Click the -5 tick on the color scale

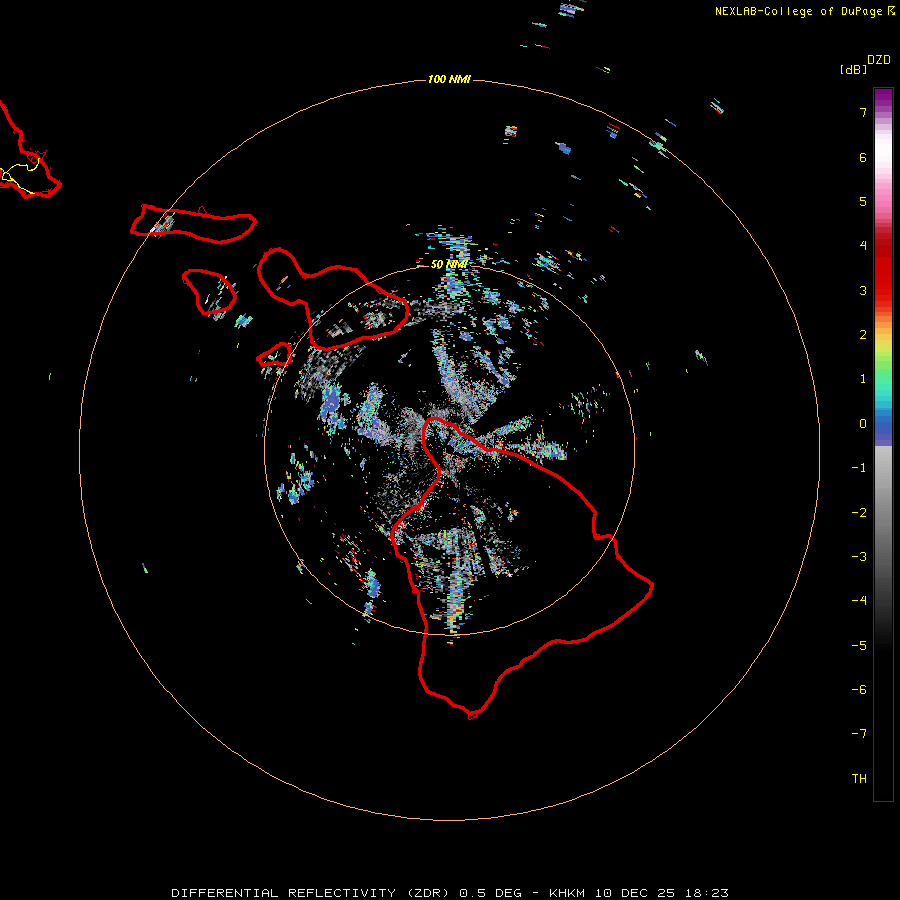pyautogui.click(x=859, y=646)
